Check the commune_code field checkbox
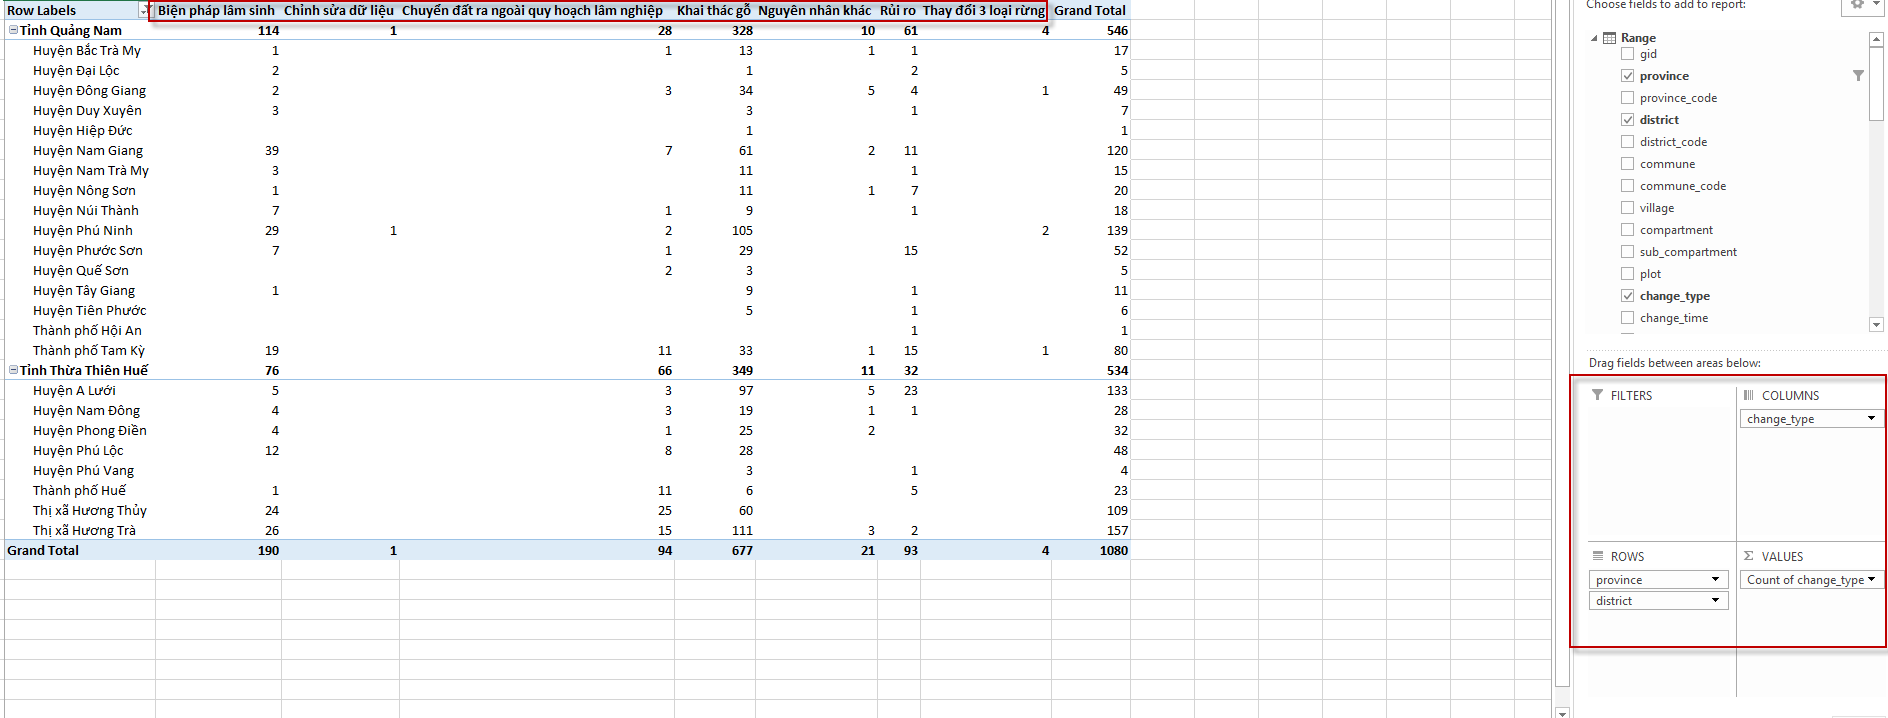The image size is (1888, 718). (x=1628, y=186)
